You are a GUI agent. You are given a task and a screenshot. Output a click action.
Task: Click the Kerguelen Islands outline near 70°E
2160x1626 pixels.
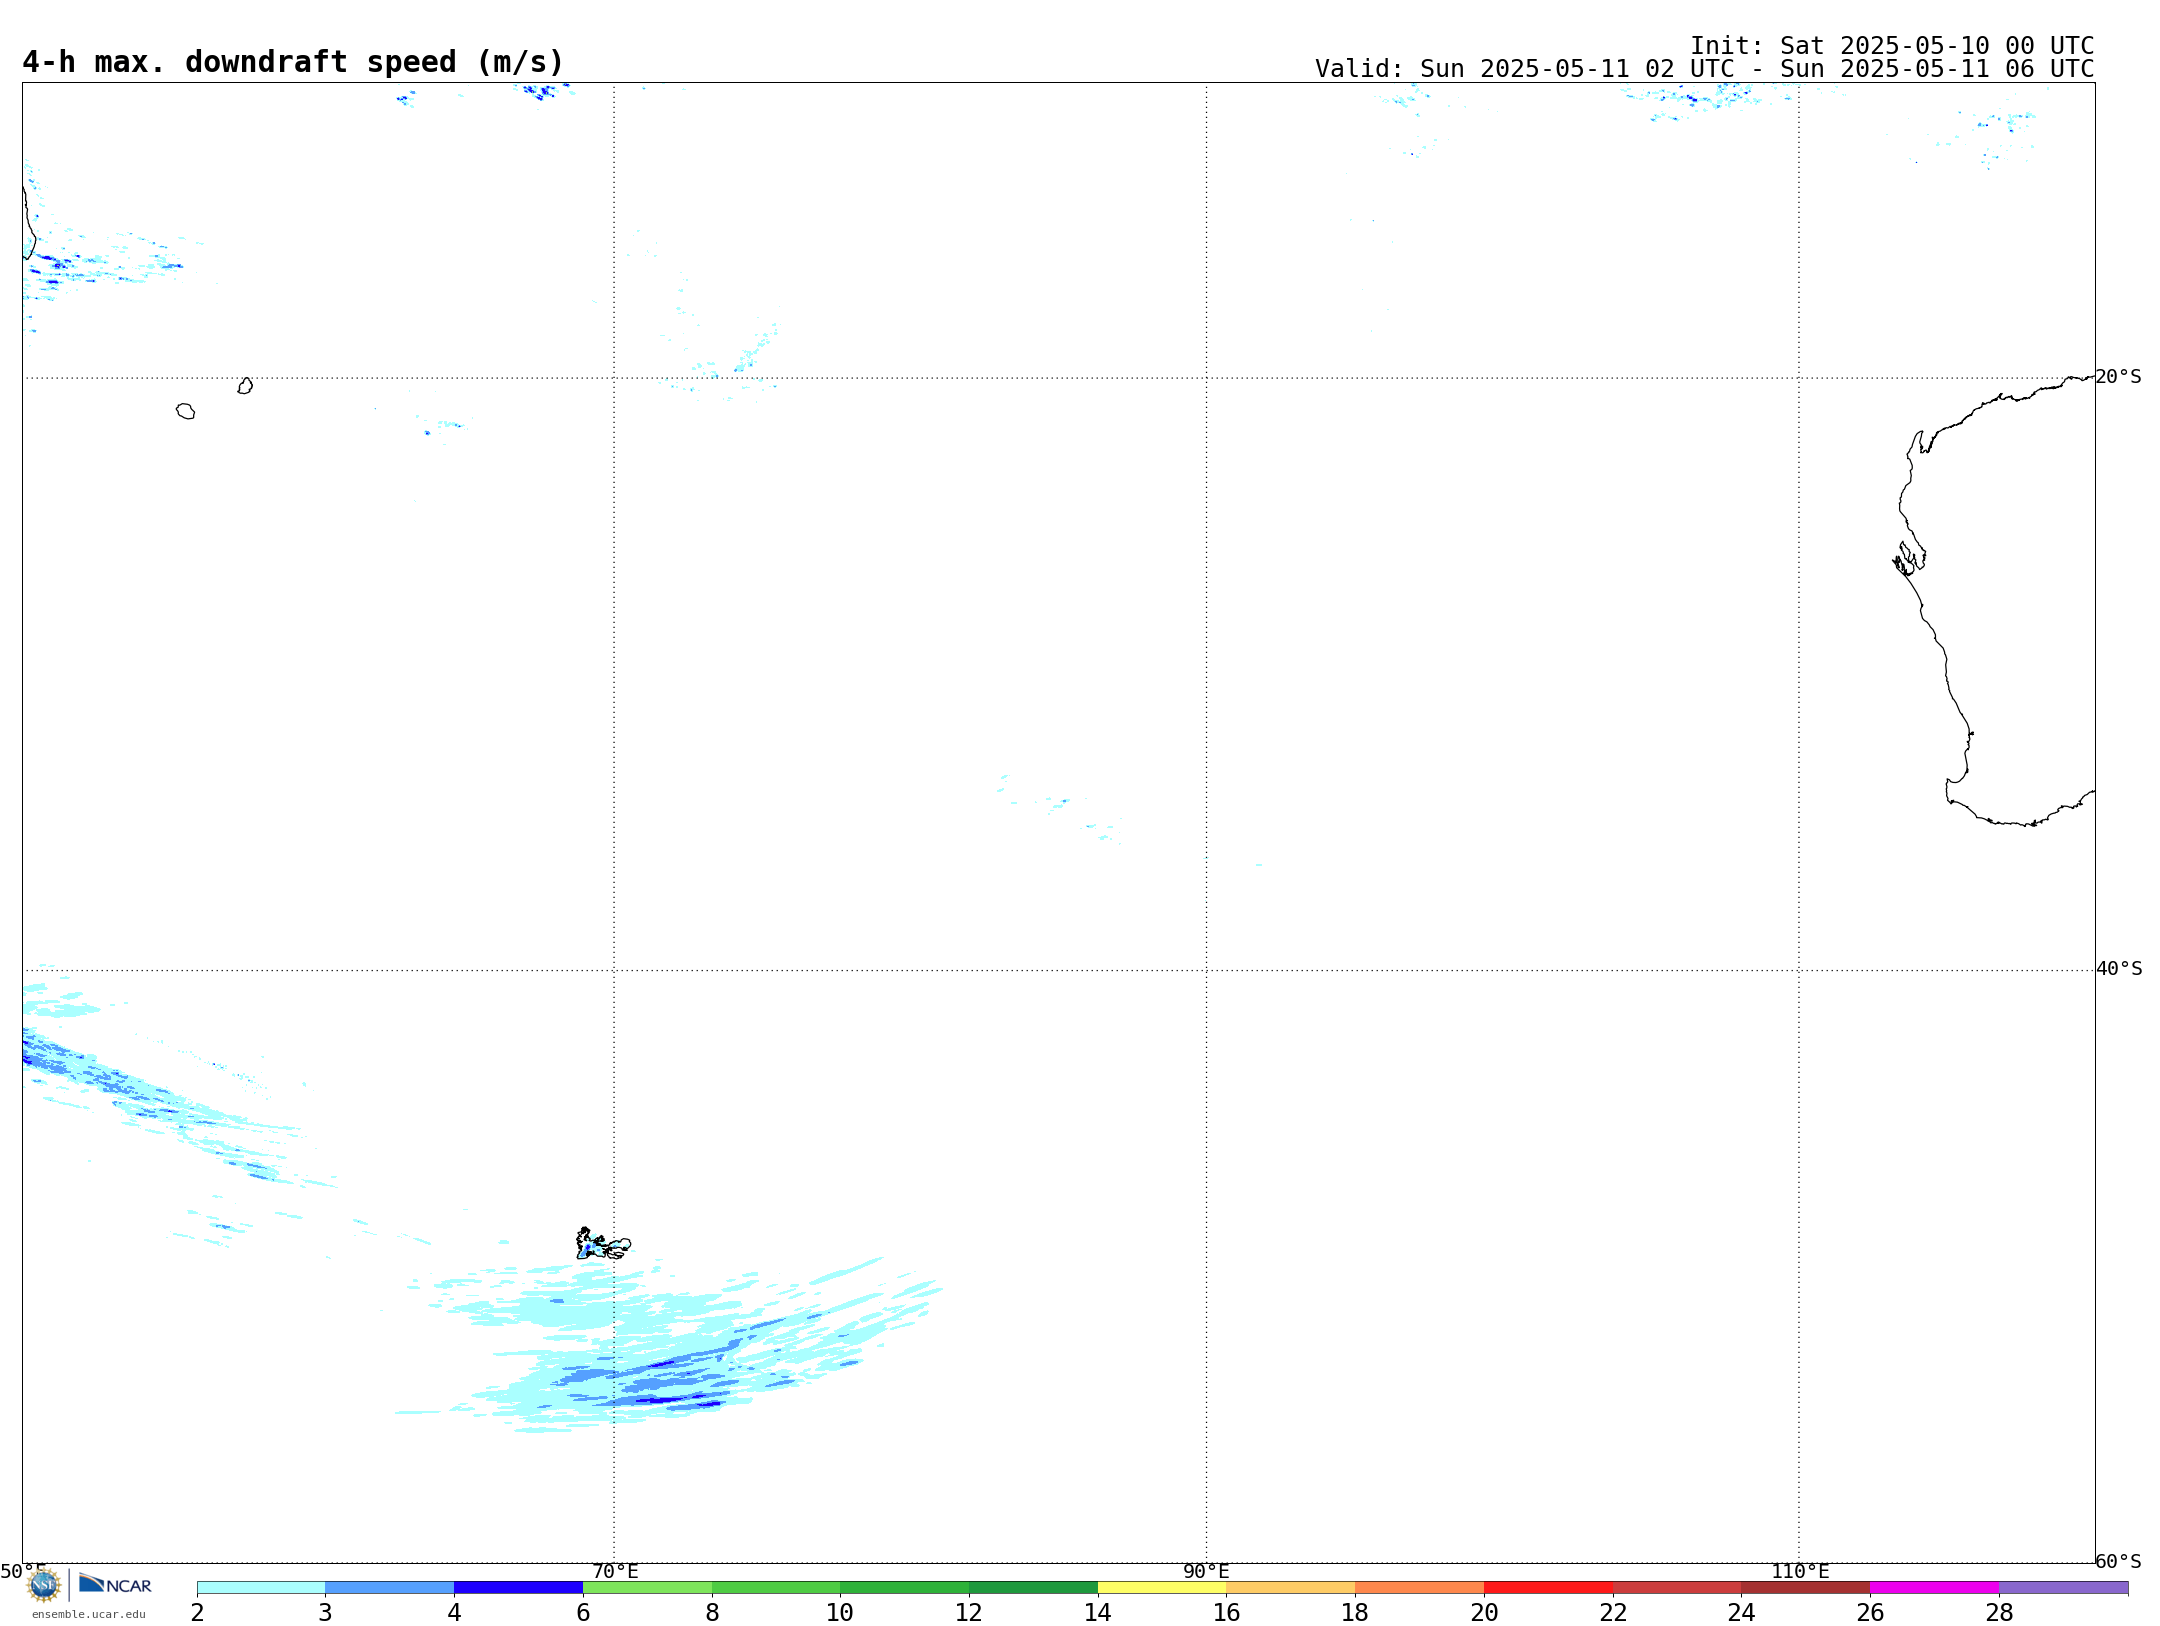point(603,1244)
